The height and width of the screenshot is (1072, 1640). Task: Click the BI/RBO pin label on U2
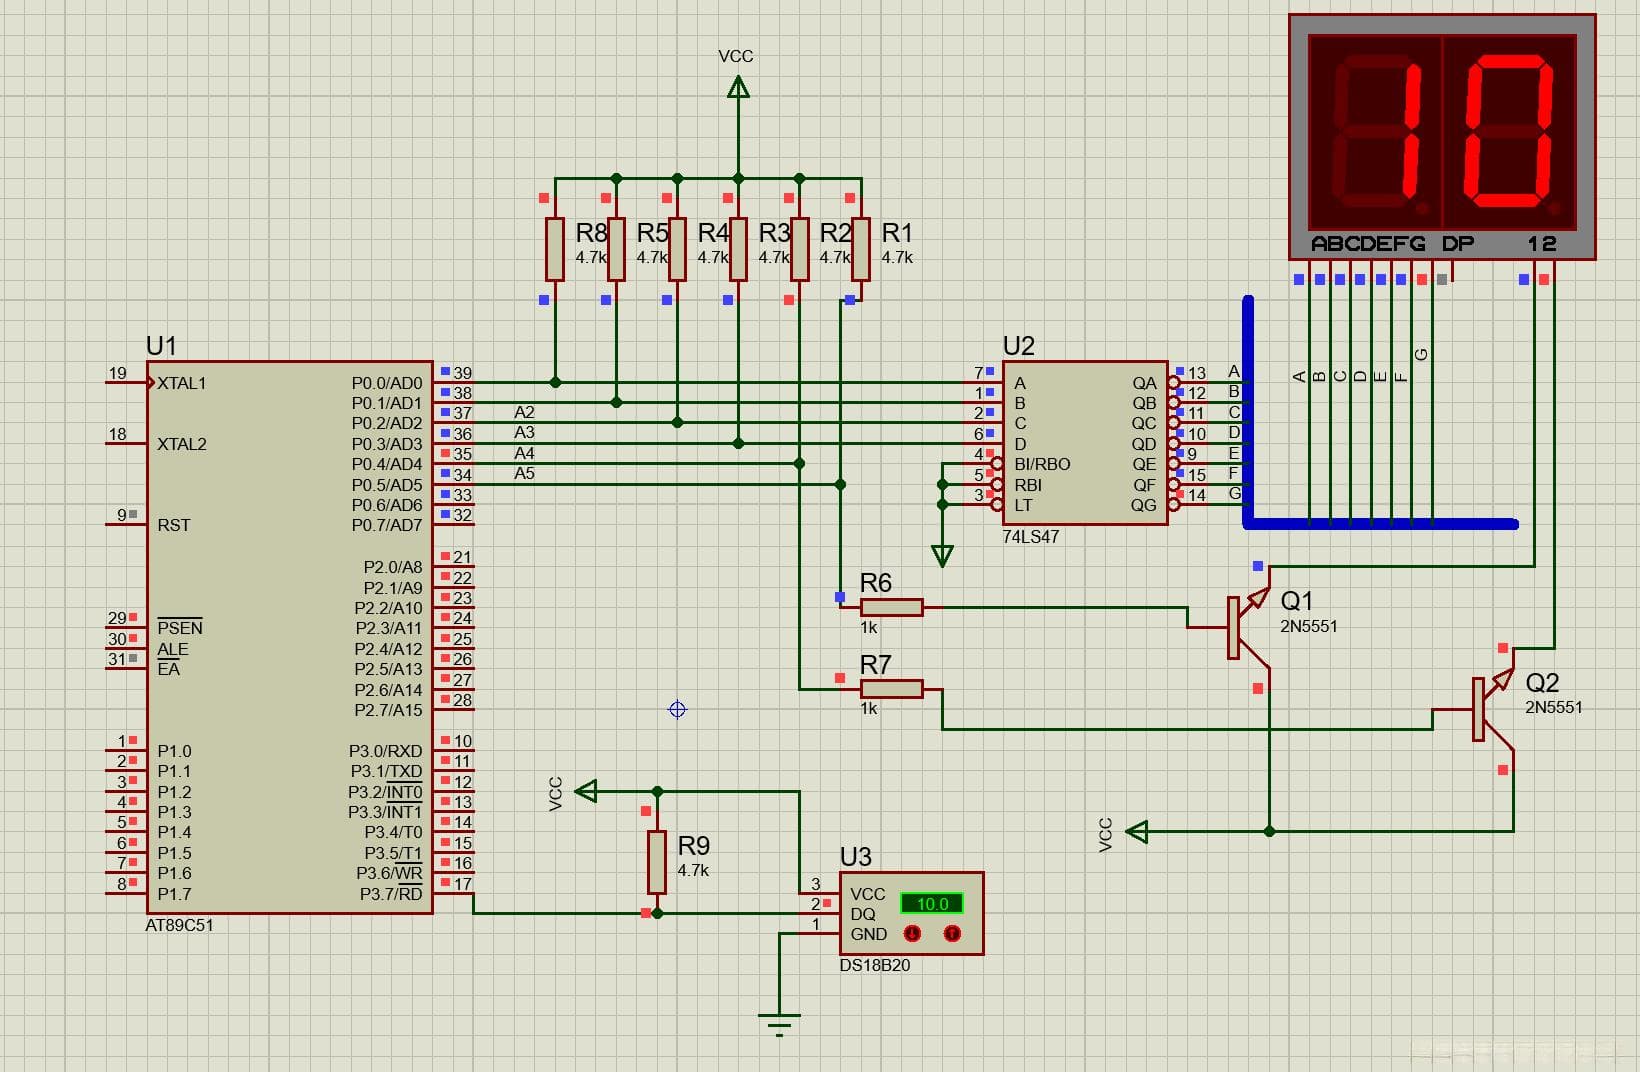pos(1042,464)
